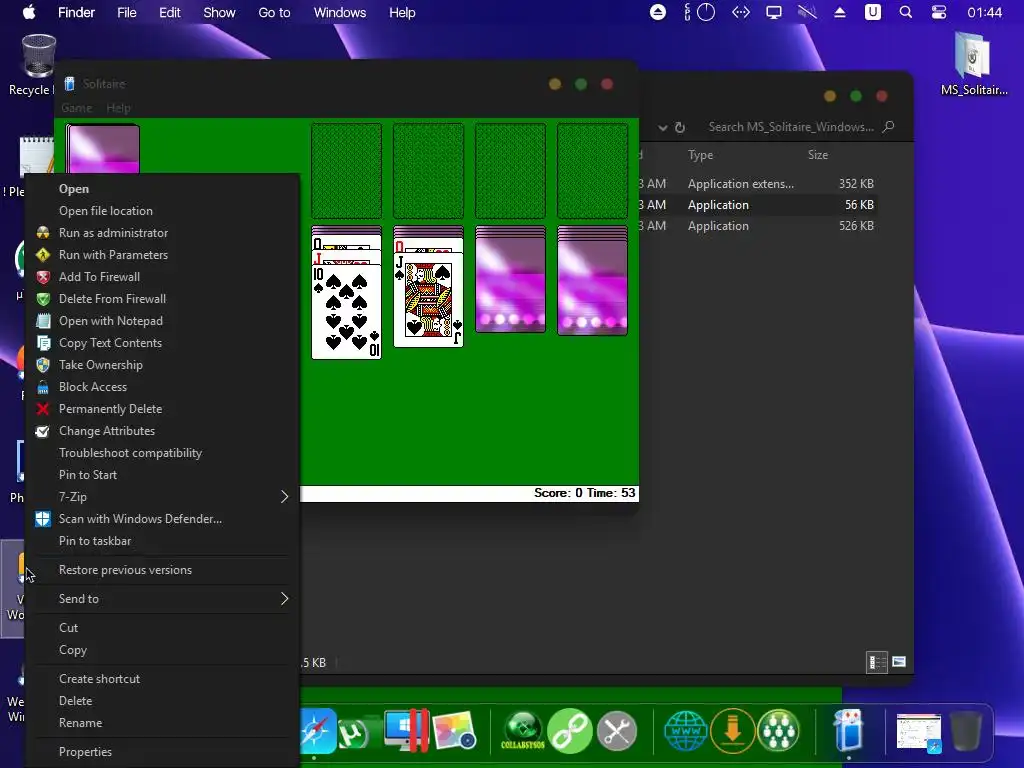Image resolution: width=1024 pixels, height=768 pixels.
Task: Open MS_Solitair desktop folder
Action: point(974,65)
